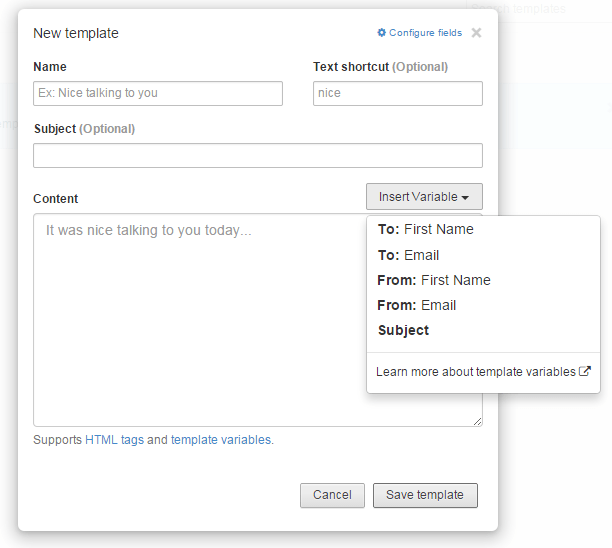The image size is (612, 548).
Task: Grab the Content textarea resize handle
Action: [477, 422]
